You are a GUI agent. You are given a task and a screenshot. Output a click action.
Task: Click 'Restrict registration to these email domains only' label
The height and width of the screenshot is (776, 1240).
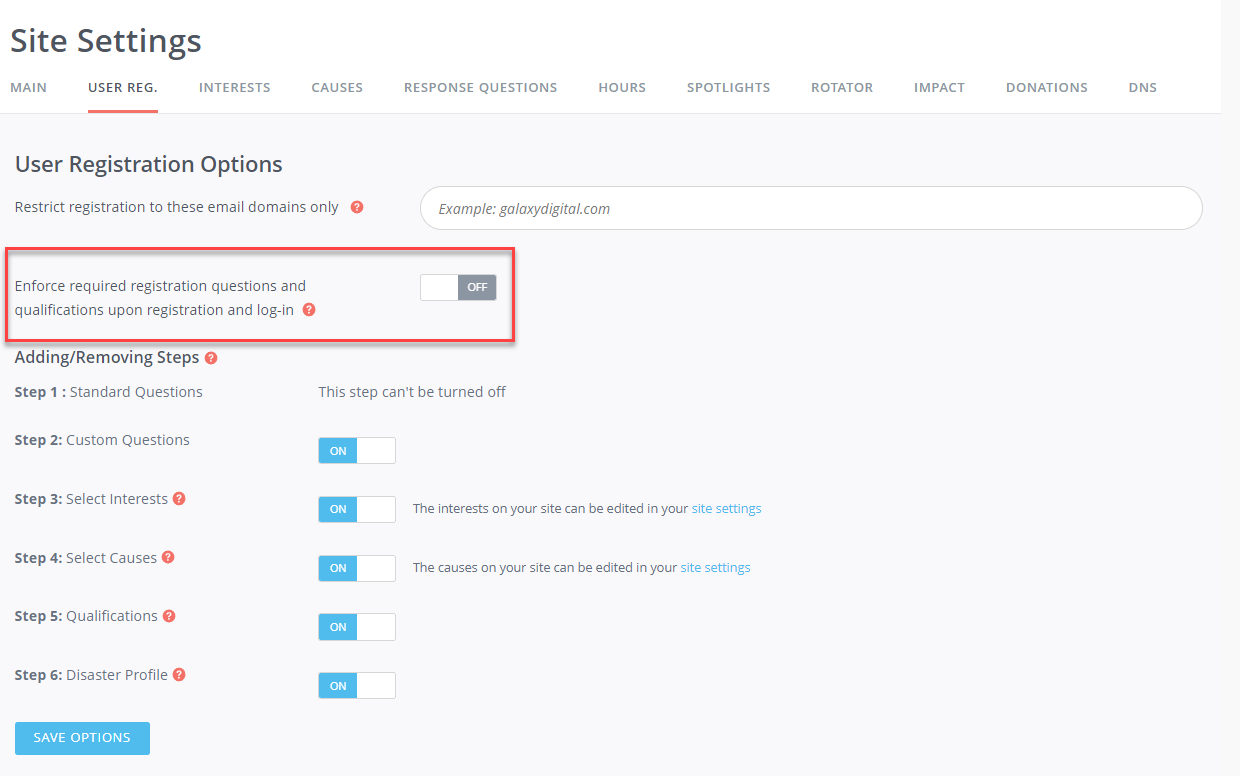(x=177, y=207)
